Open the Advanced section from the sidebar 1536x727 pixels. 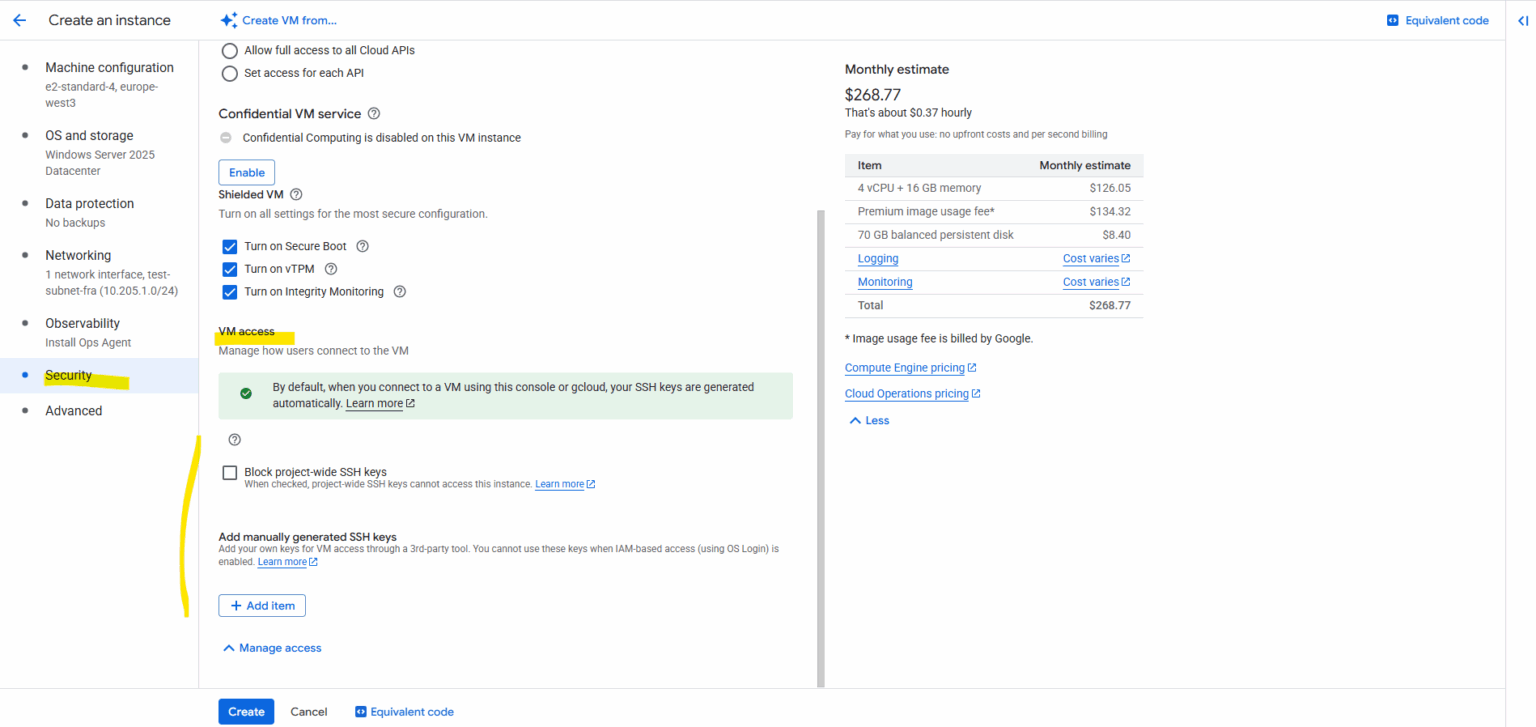pyautogui.click(x=73, y=410)
